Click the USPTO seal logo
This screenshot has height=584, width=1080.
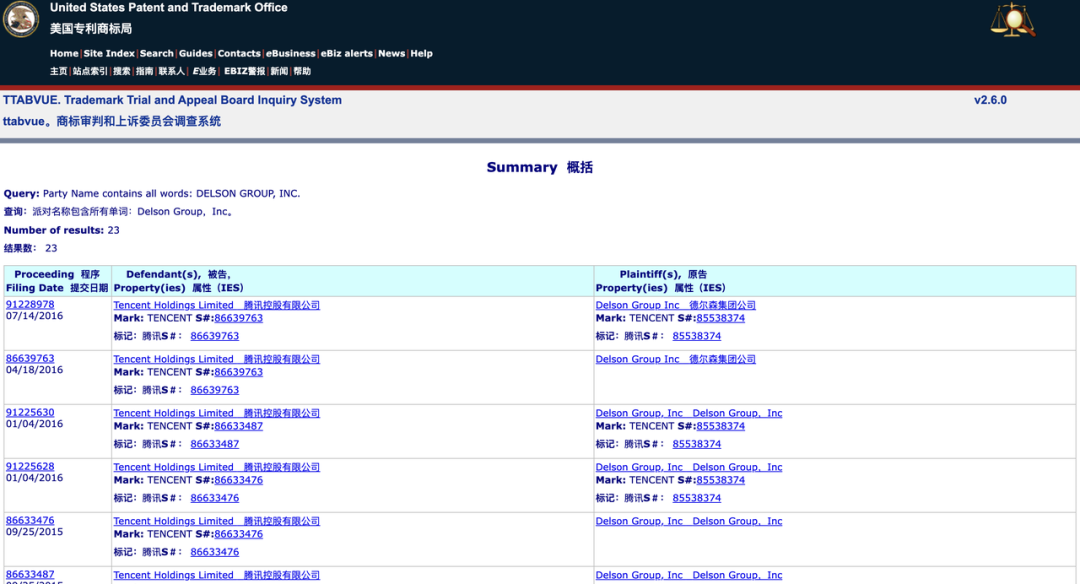(21, 19)
